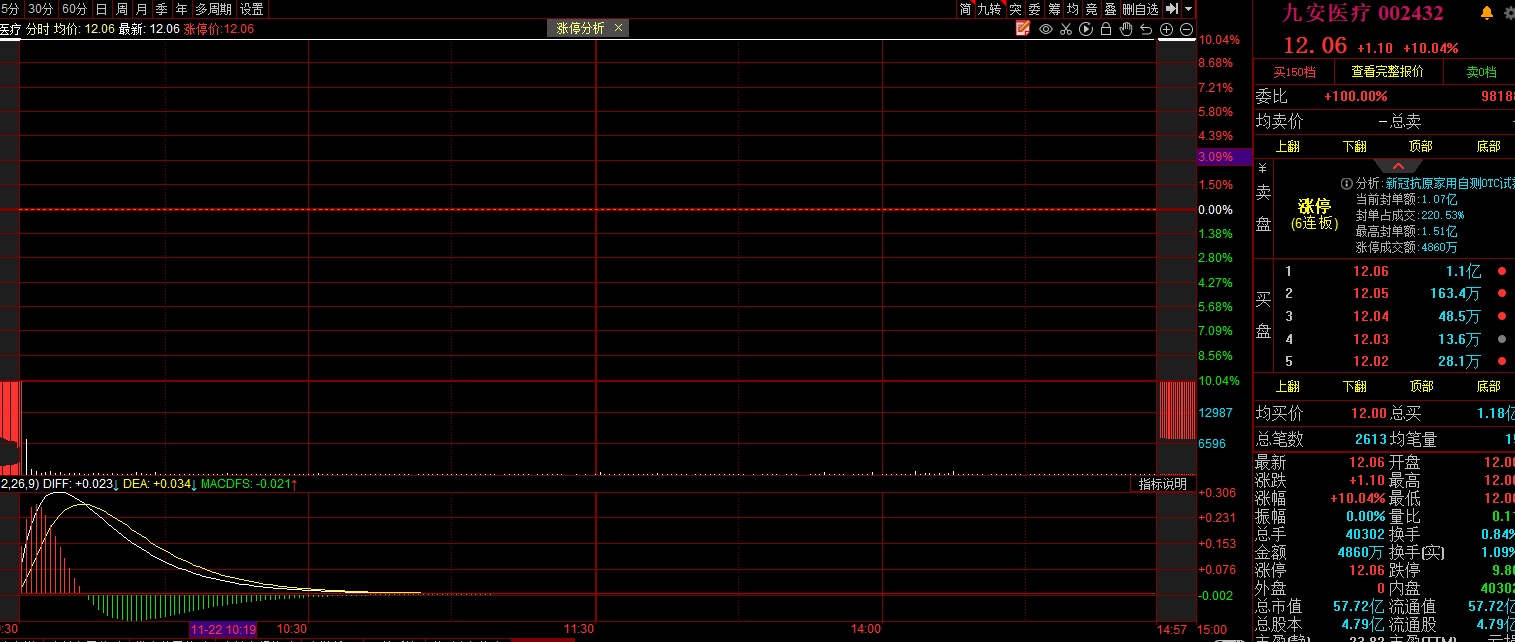Viewport: 1515px width, 642px height.
Task: Toggle the 筹 chip distribution button
Action: point(1054,9)
